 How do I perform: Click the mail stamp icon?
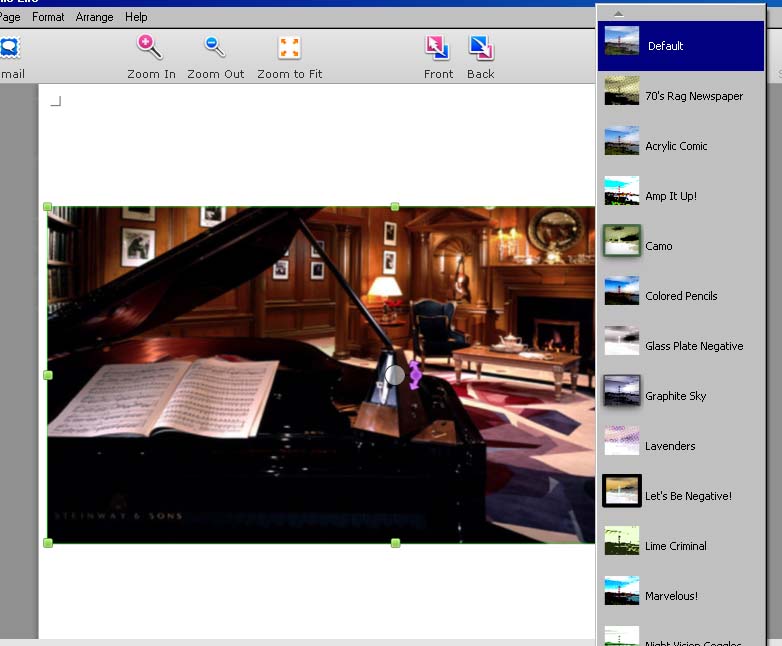10,48
